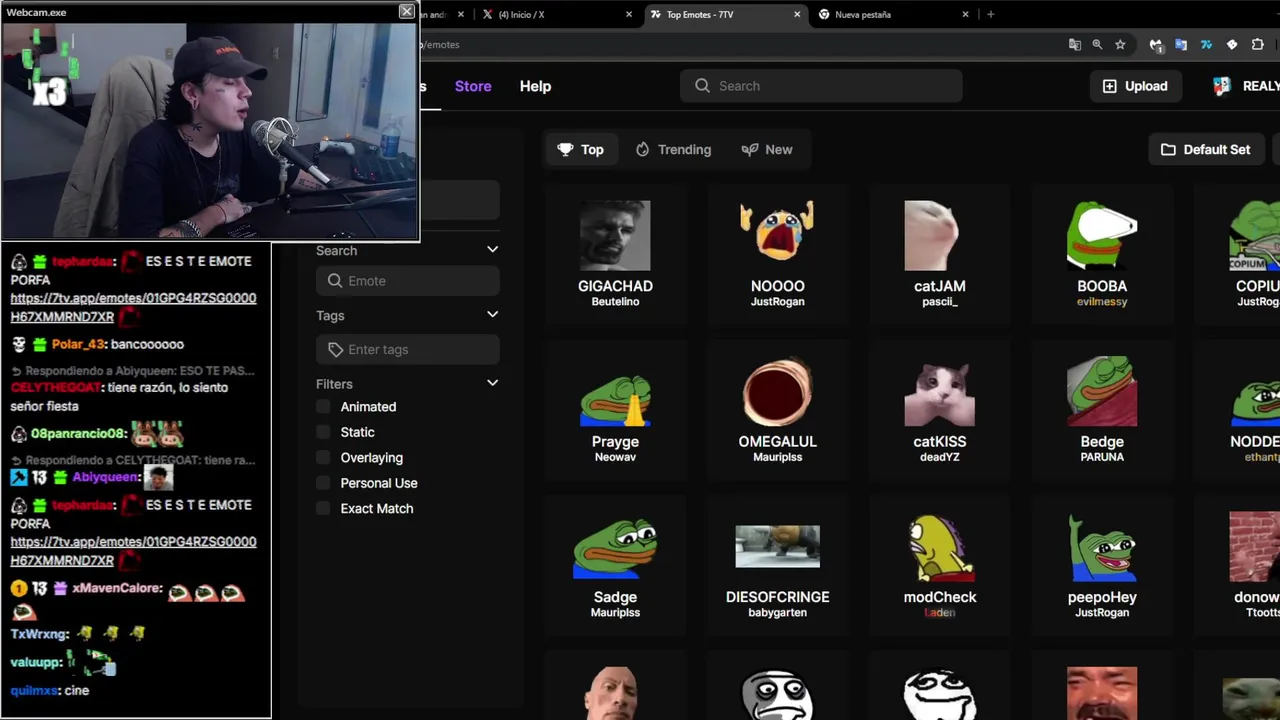Focus the 7TV top Search field
The width and height of the screenshot is (1280, 720).
(821, 86)
